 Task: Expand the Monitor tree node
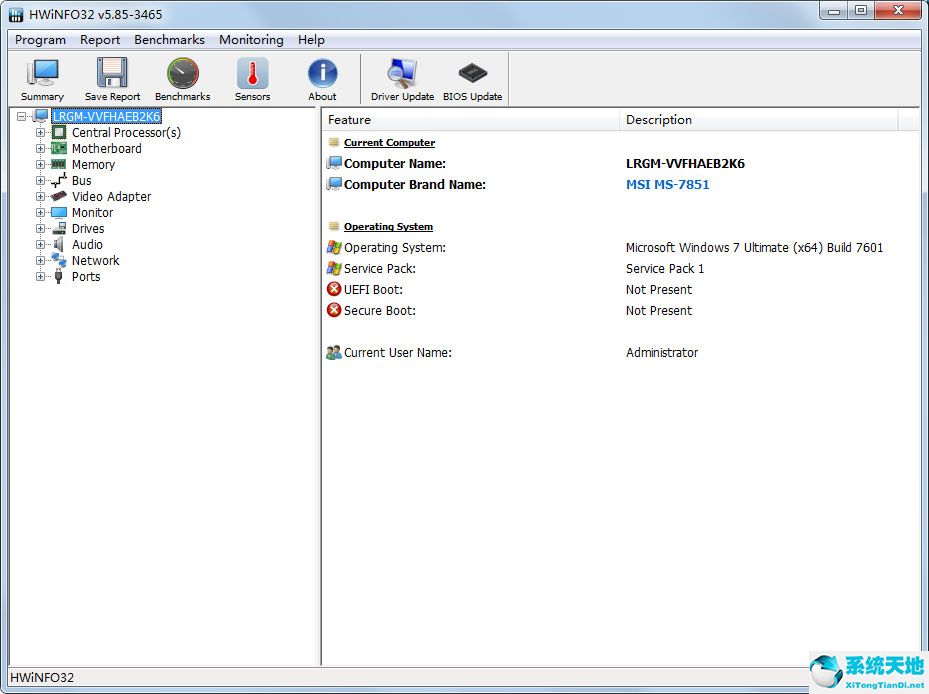click(x=40, y=213)
